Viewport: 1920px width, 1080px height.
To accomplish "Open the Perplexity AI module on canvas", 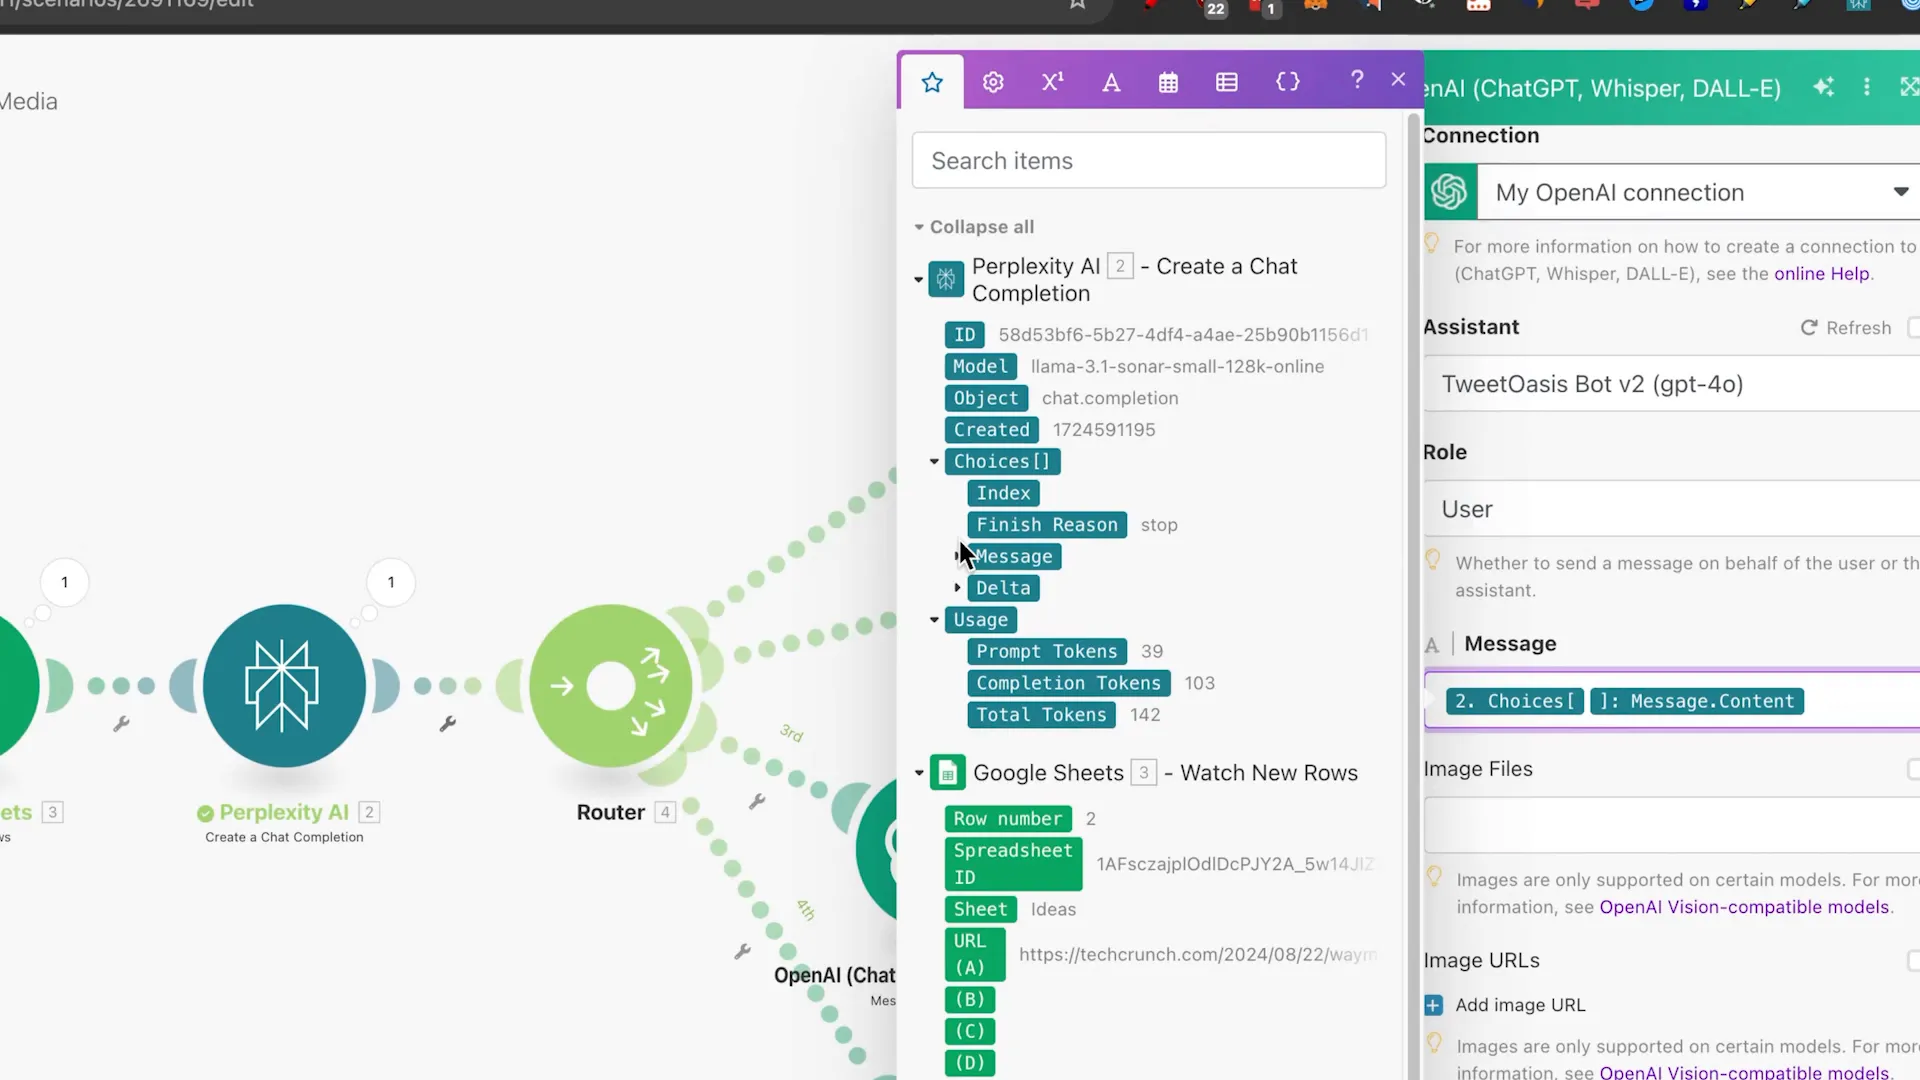I will point(284,686).
